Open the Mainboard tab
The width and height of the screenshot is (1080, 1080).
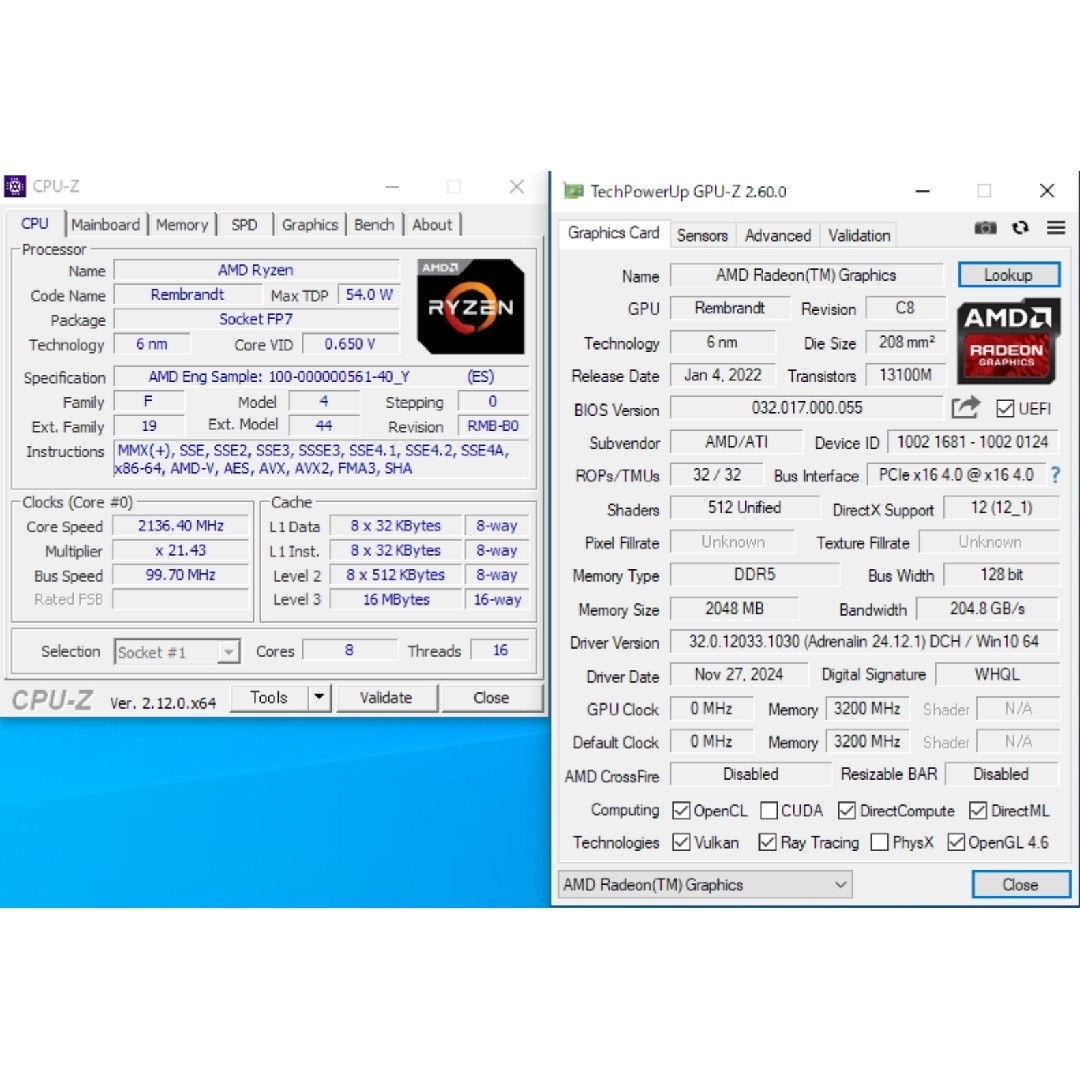[105, 225]
